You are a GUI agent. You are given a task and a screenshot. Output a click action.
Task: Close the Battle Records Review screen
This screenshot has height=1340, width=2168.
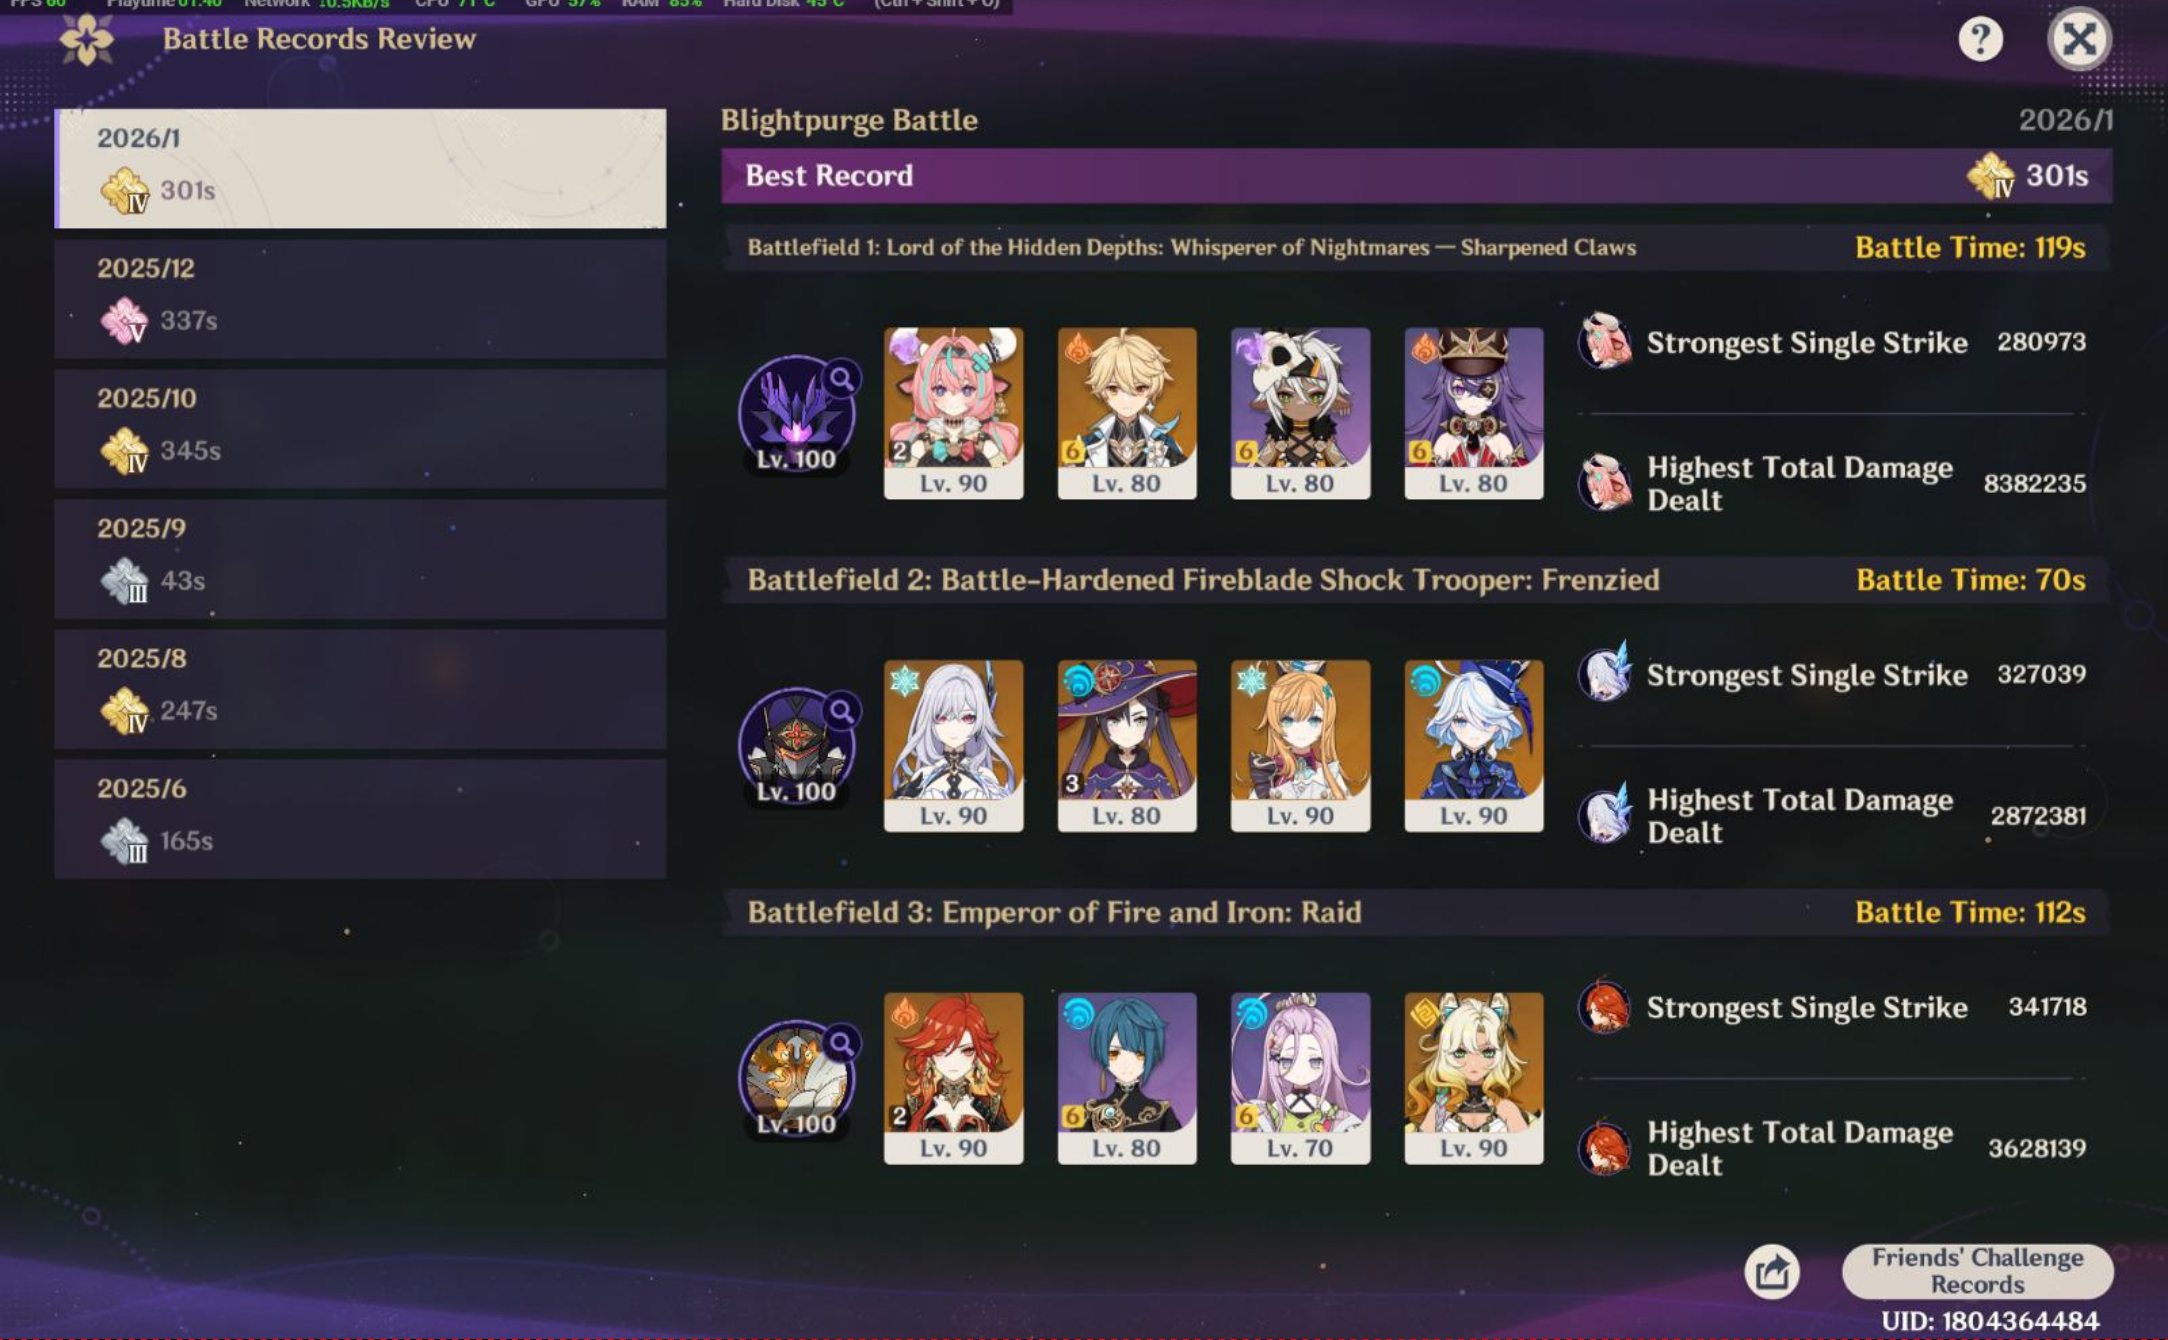(2079, 40)
